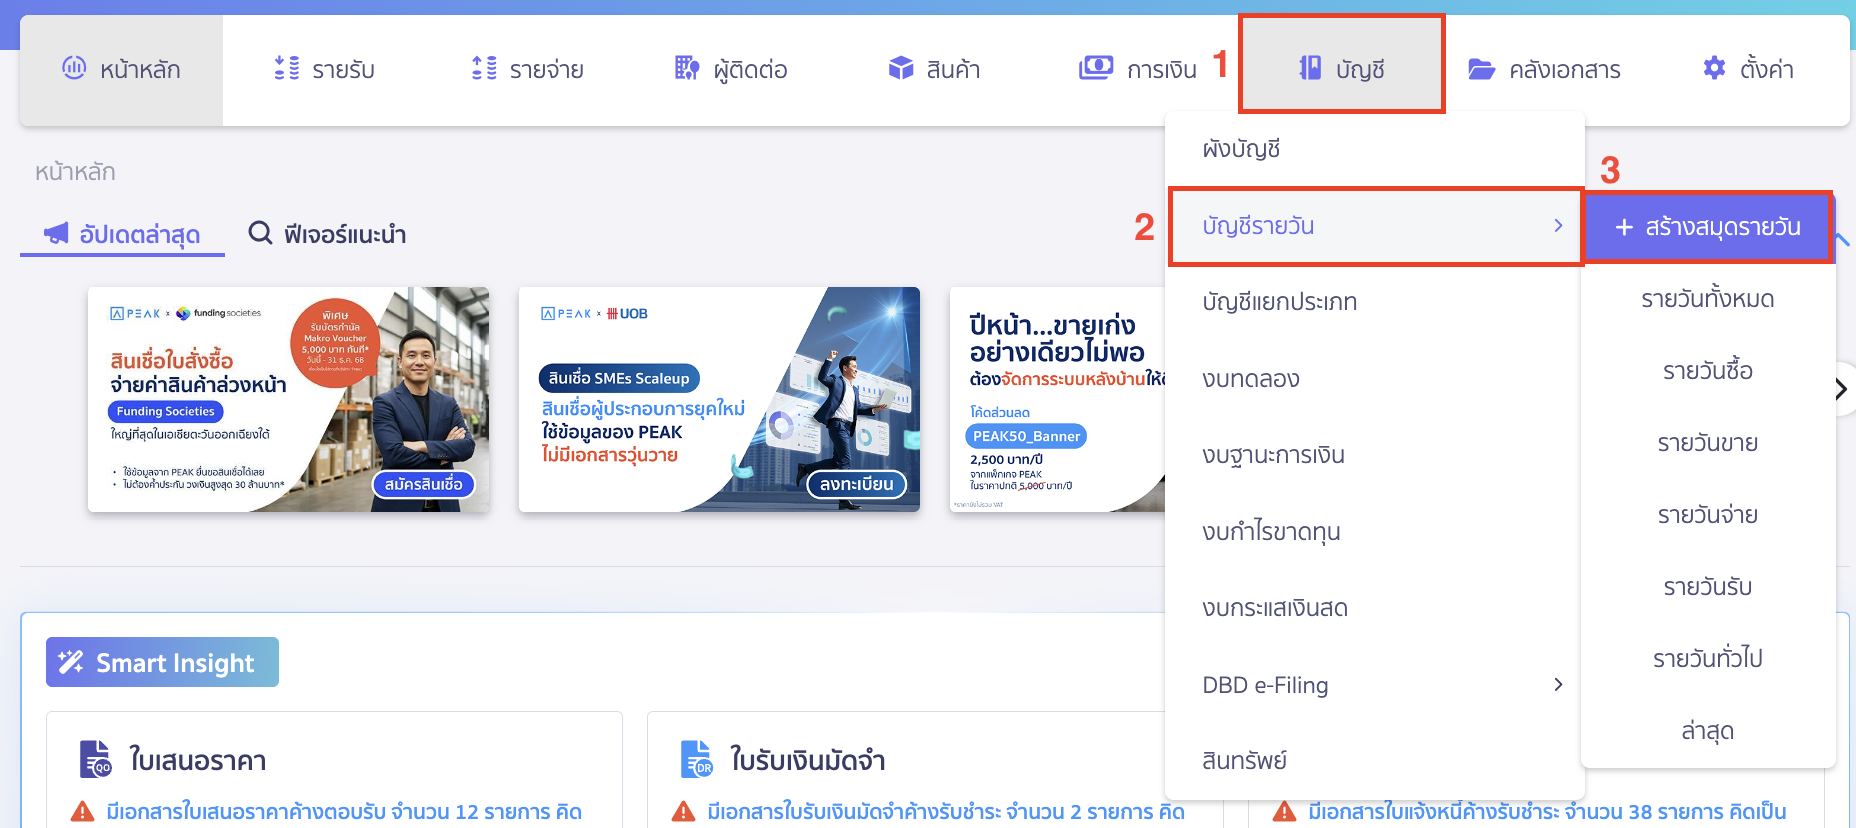Open the รายจ่าย expense menu icon
This screenshot has width=1856, height=828.
coord(484,68)
